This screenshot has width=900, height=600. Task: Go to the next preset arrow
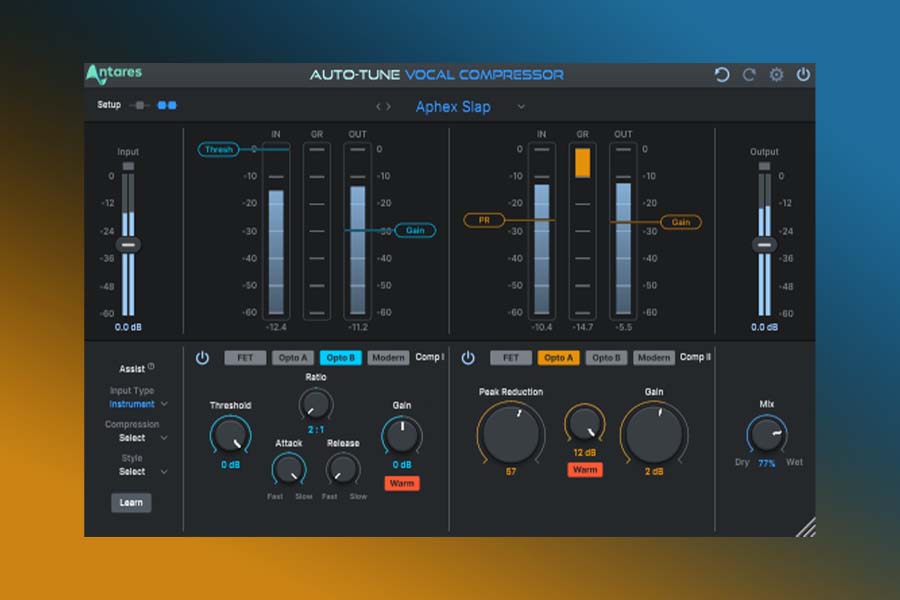click(389, 107)
